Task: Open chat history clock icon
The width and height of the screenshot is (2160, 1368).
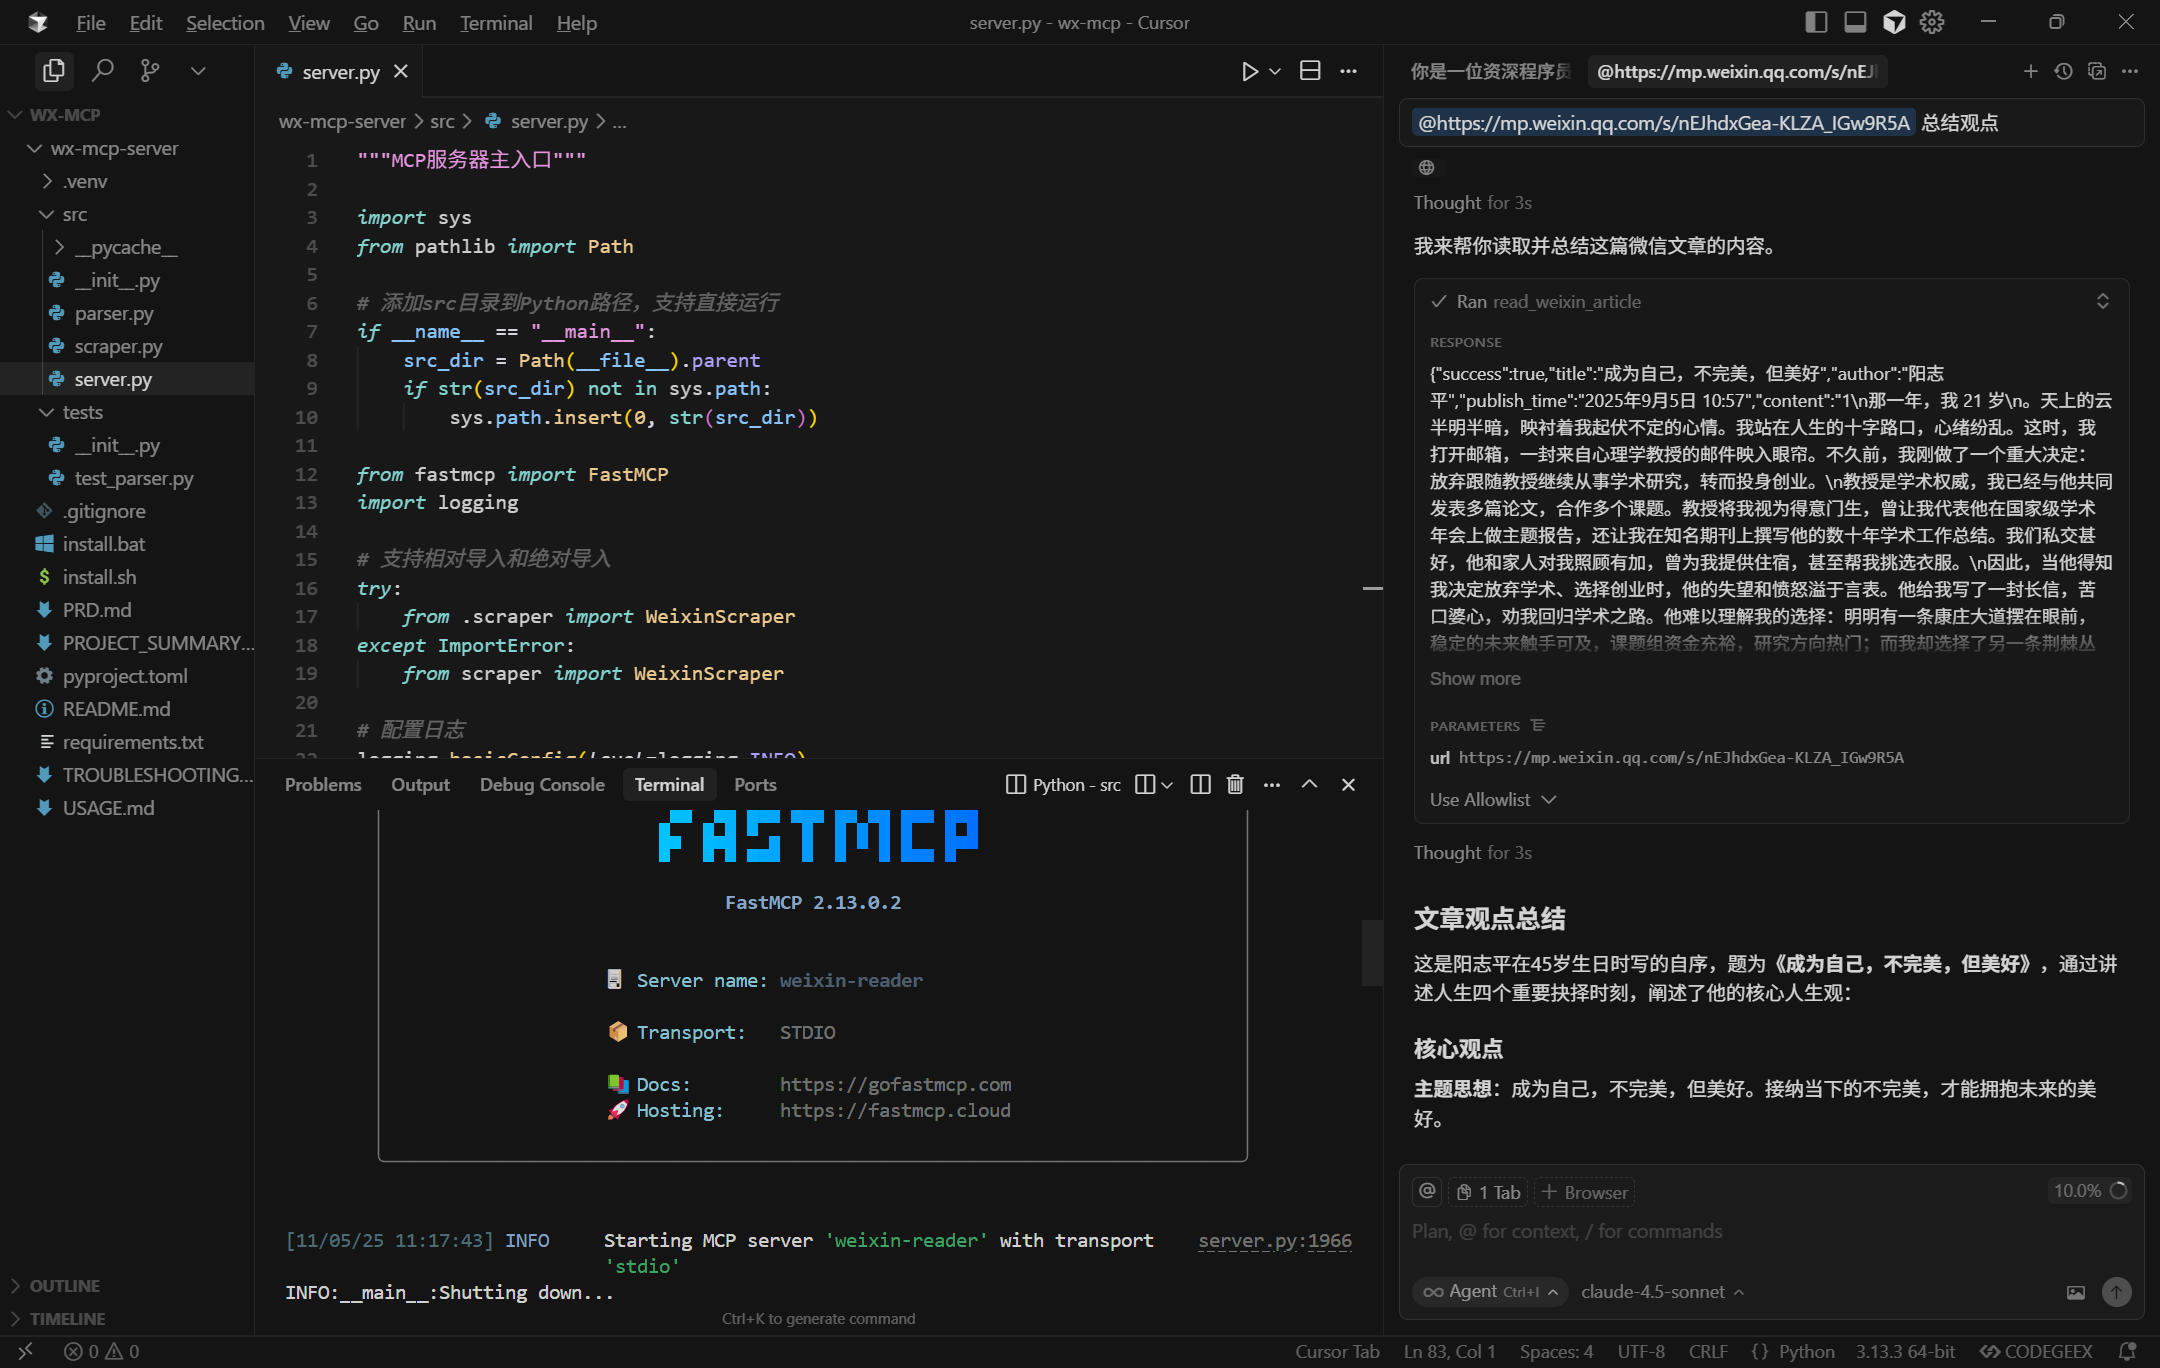Action: pyautogui.click(x=2063, y=71)
